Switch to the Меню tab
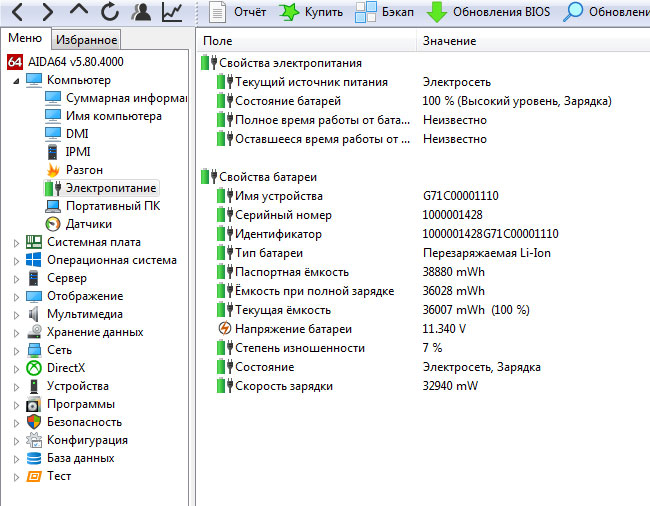The image size is (650, 506). point(25,38)
